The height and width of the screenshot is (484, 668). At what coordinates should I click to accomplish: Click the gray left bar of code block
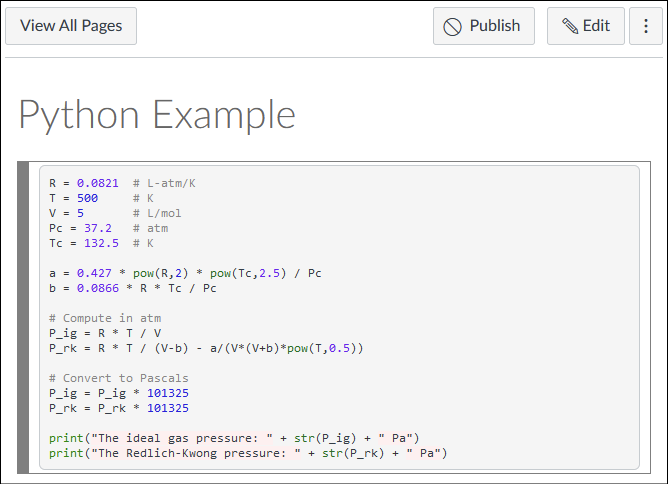pyautogui.click(x=24, y=317)
